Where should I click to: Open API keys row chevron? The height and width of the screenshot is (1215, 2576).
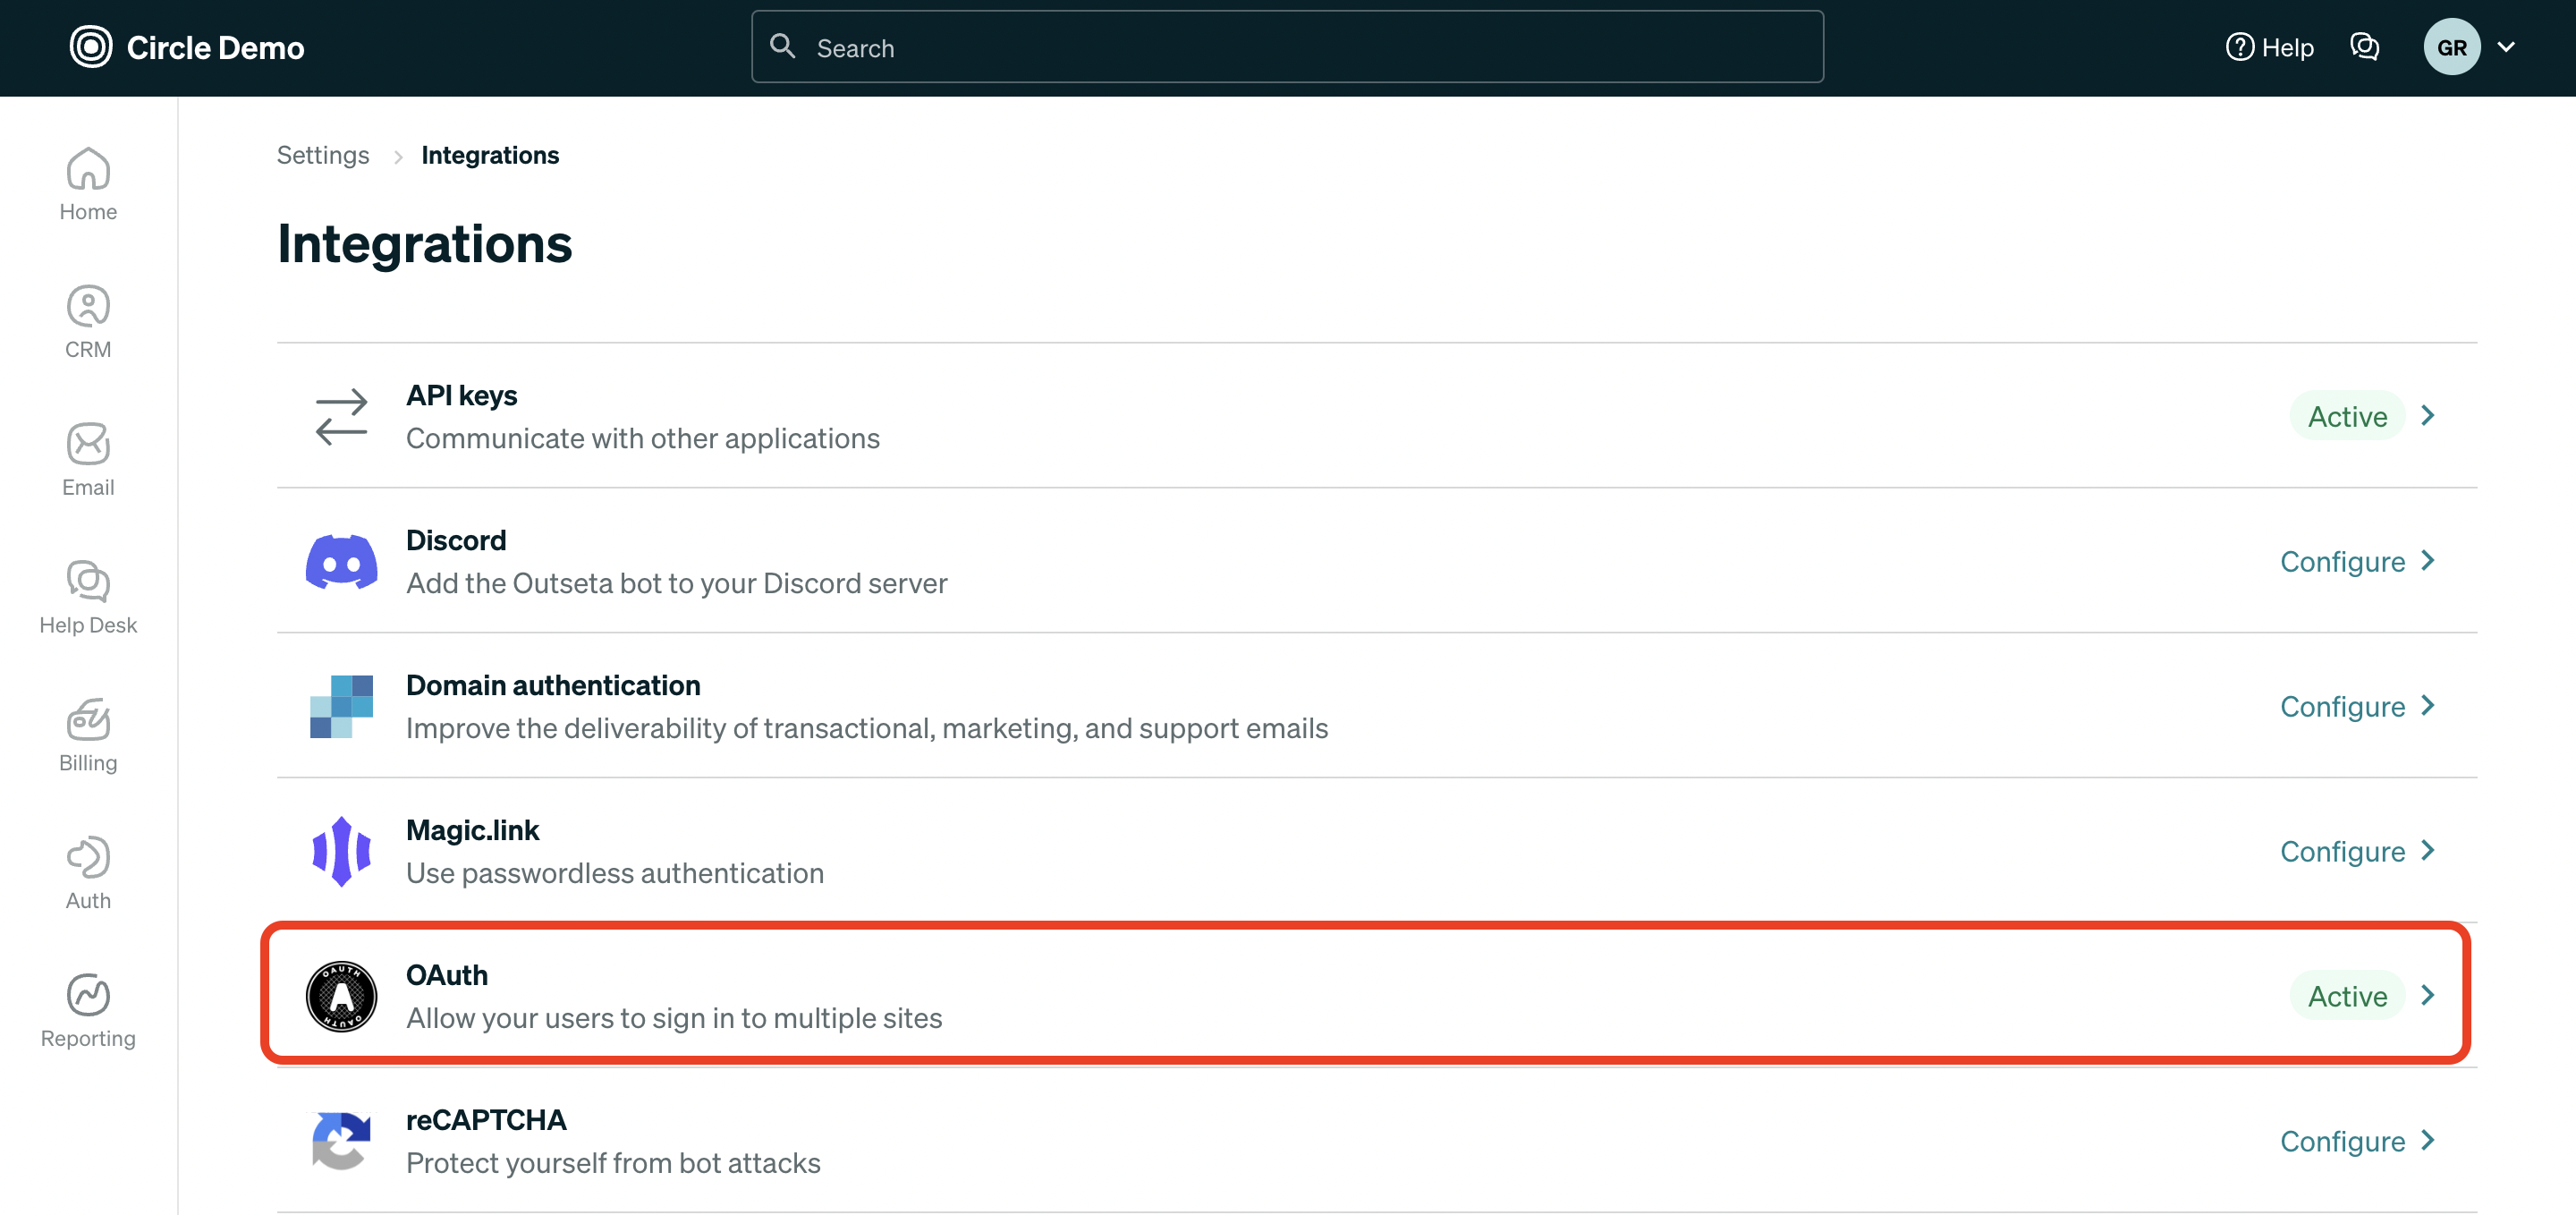pos(2428,416)
